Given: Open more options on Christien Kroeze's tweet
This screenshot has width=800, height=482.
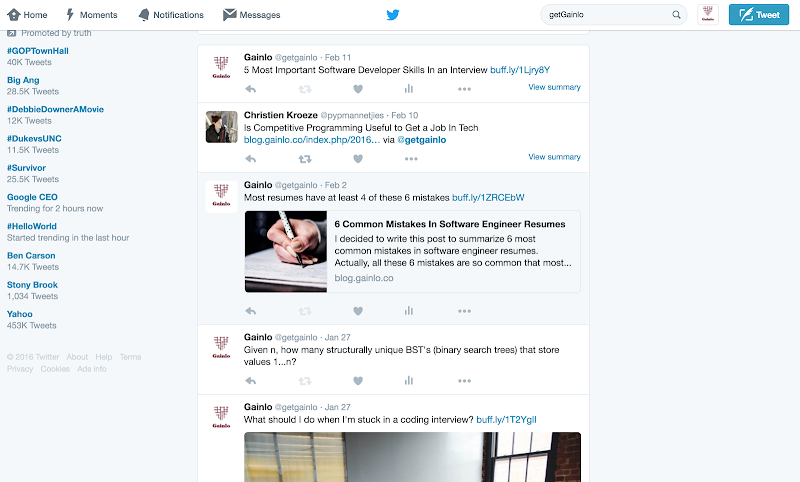Looking at the screenshot, I should 411,159.
